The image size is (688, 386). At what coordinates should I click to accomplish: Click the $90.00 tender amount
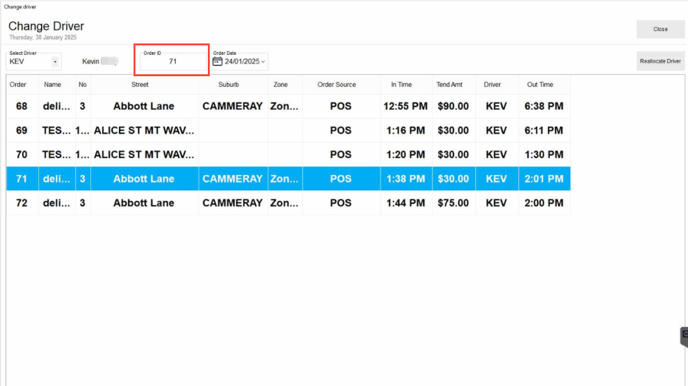pyautogui.click(x=453, y=106)
